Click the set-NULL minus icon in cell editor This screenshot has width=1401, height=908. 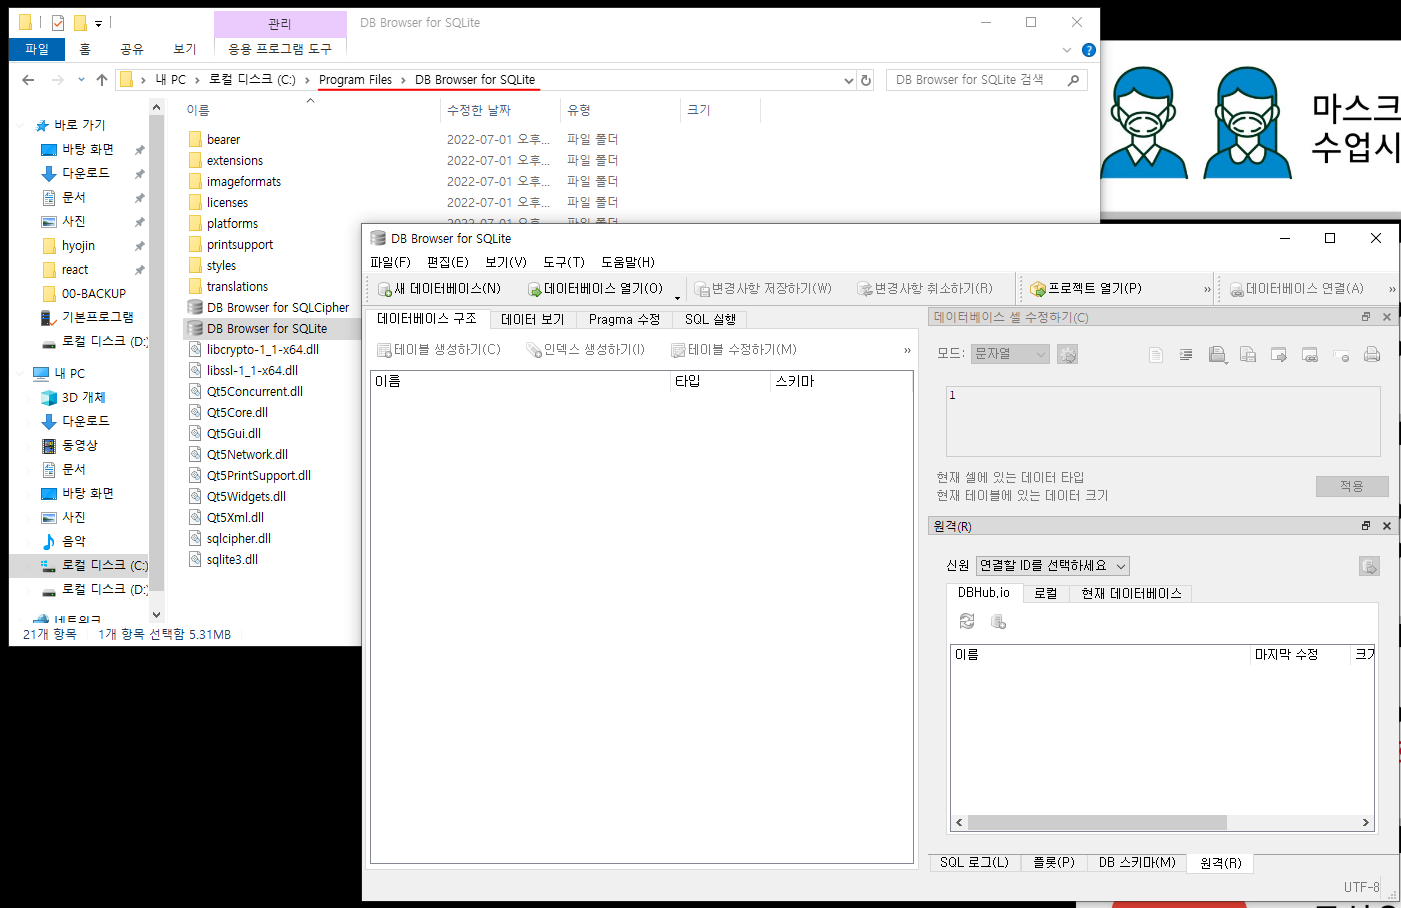[1341, 354]
